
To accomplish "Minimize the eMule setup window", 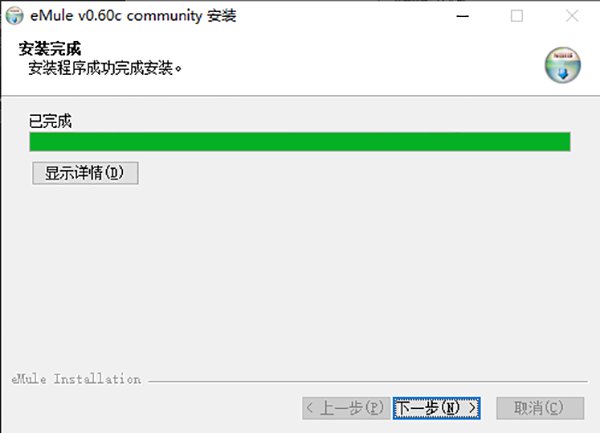I will (462, 16).
